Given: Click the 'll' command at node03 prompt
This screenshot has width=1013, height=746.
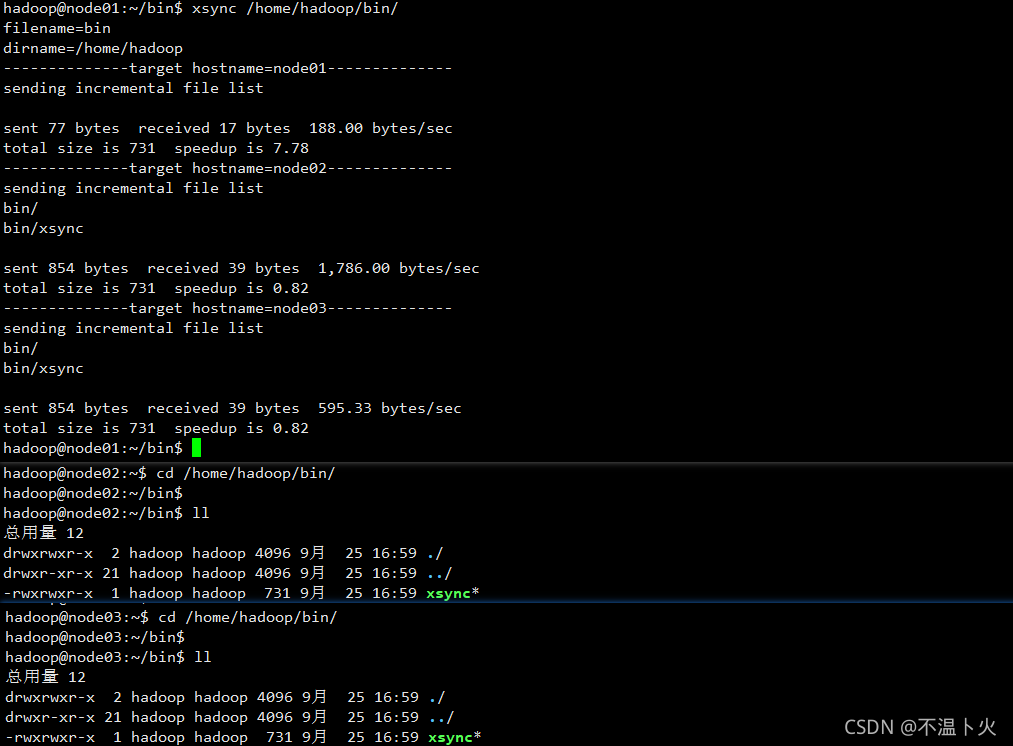Looking at the screenshot, I should tap(203, 658).
